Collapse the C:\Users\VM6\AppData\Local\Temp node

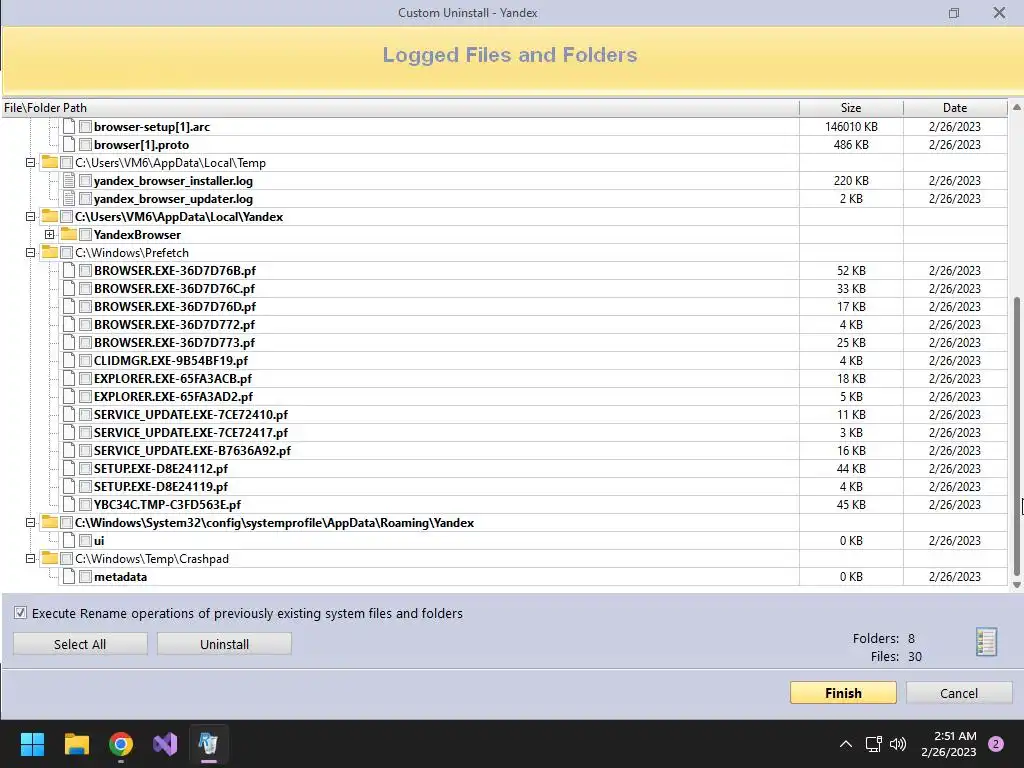(31, 163)
